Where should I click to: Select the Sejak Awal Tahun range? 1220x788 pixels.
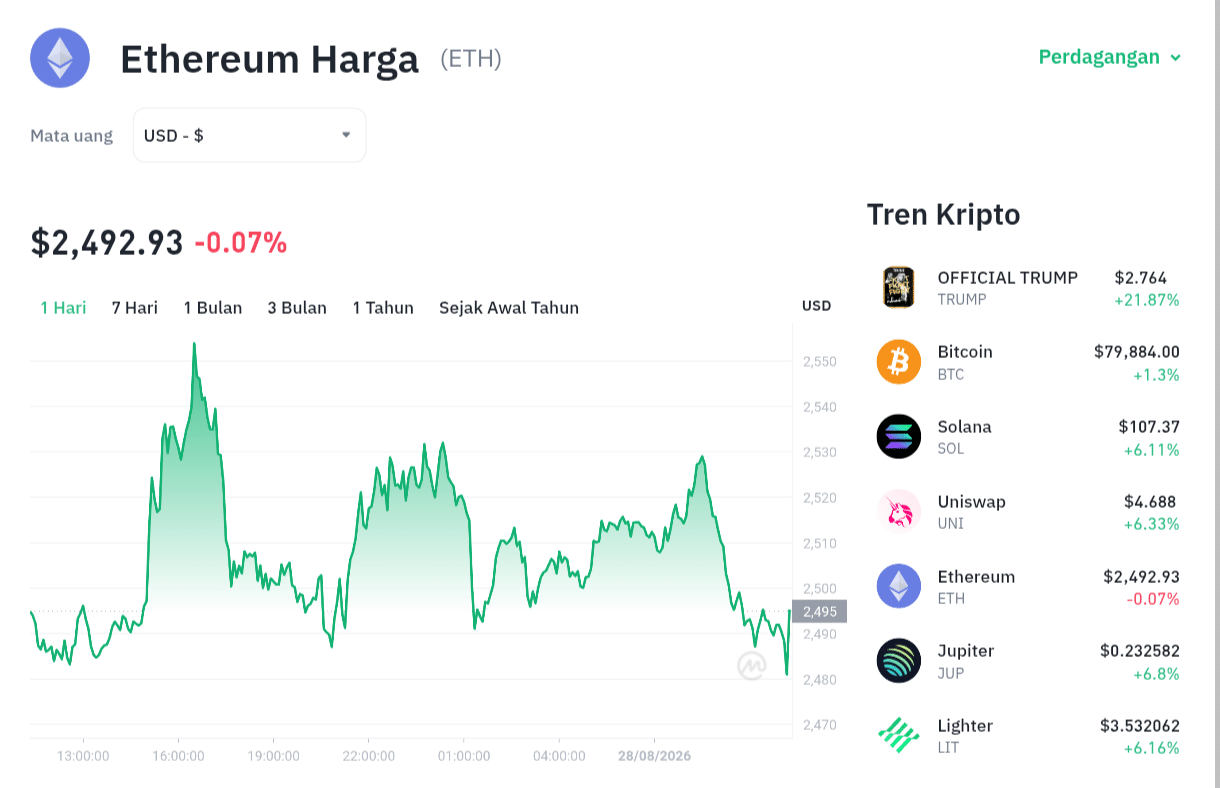tap(509, 308)
